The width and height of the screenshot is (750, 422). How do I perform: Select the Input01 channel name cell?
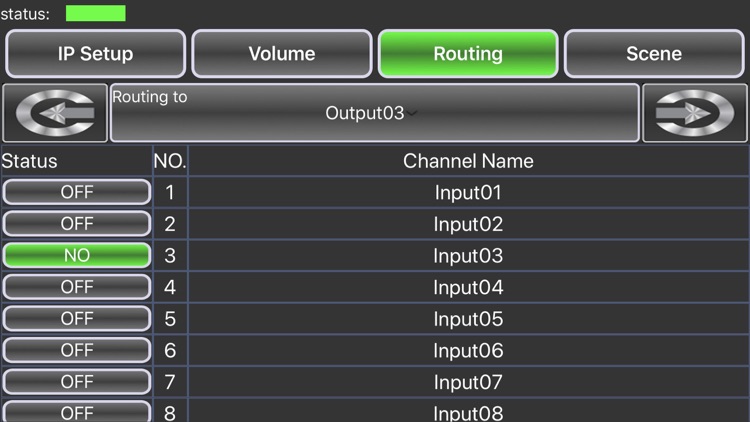pos(468,192)
